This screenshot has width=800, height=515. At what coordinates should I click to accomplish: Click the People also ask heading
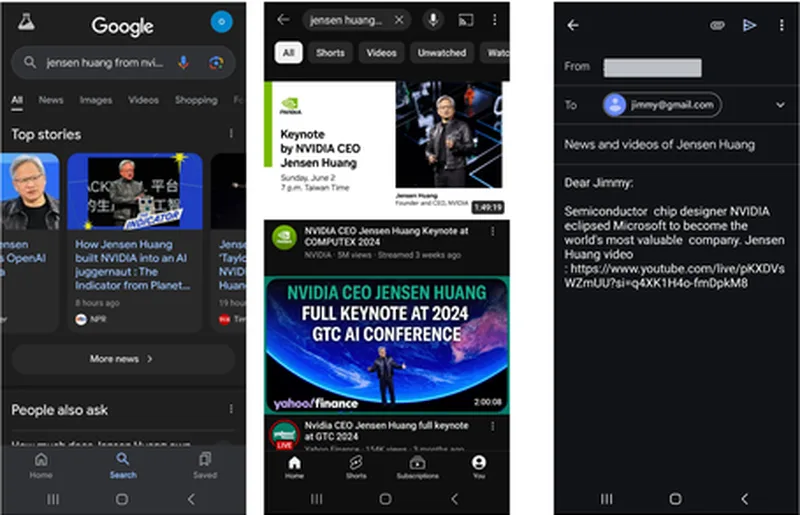tap(60, 410)
